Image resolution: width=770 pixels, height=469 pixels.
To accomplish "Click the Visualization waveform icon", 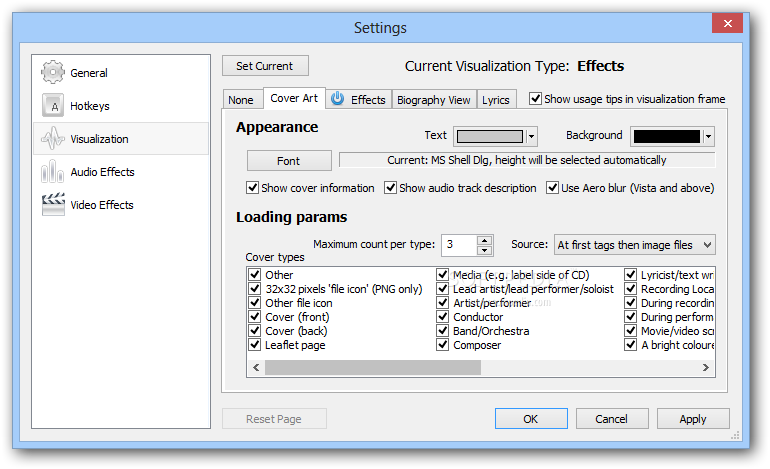I will [x=53, y=138].
